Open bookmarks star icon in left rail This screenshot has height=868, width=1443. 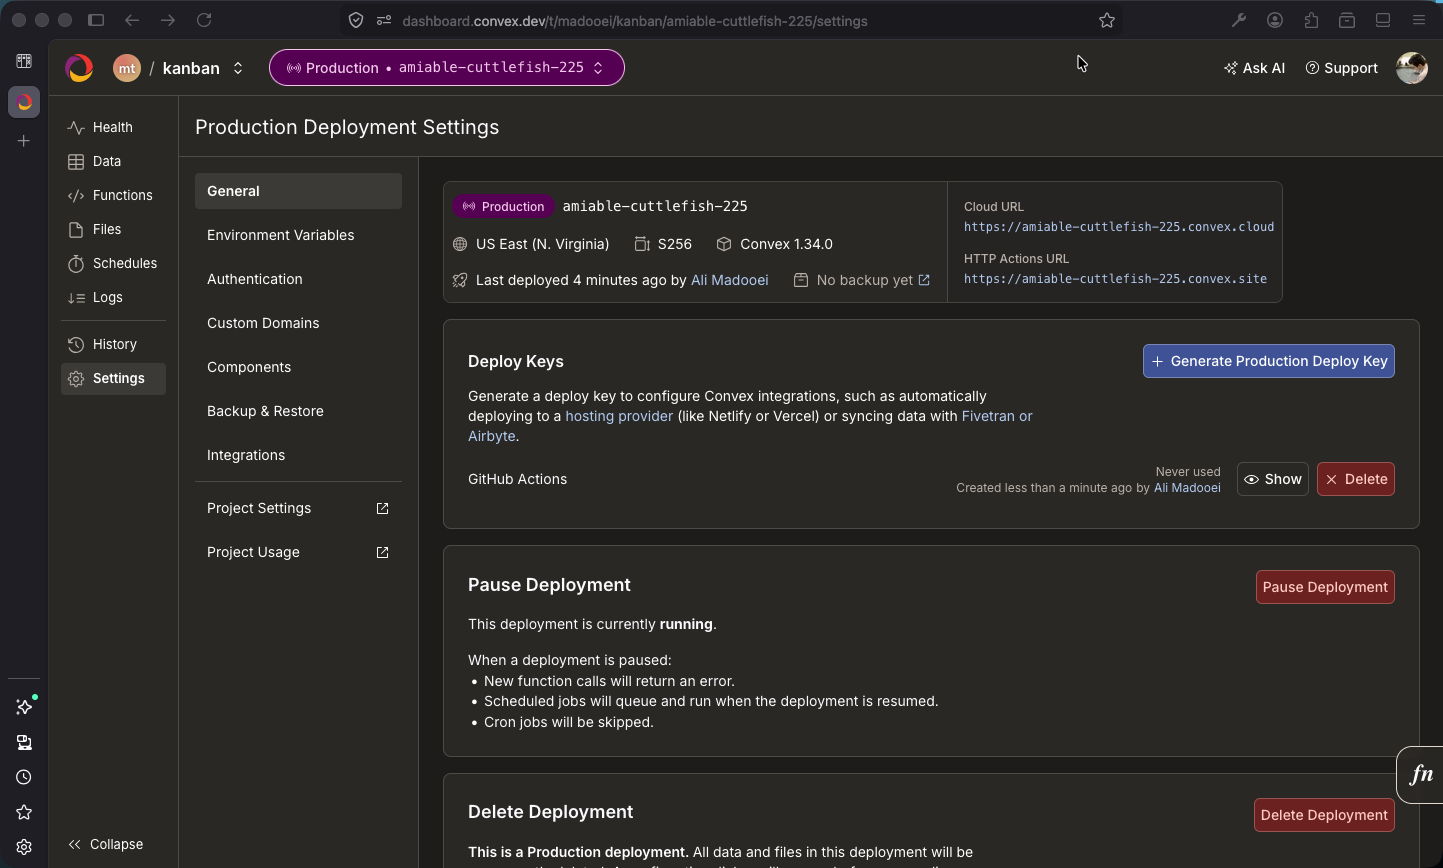coord(24,812)
